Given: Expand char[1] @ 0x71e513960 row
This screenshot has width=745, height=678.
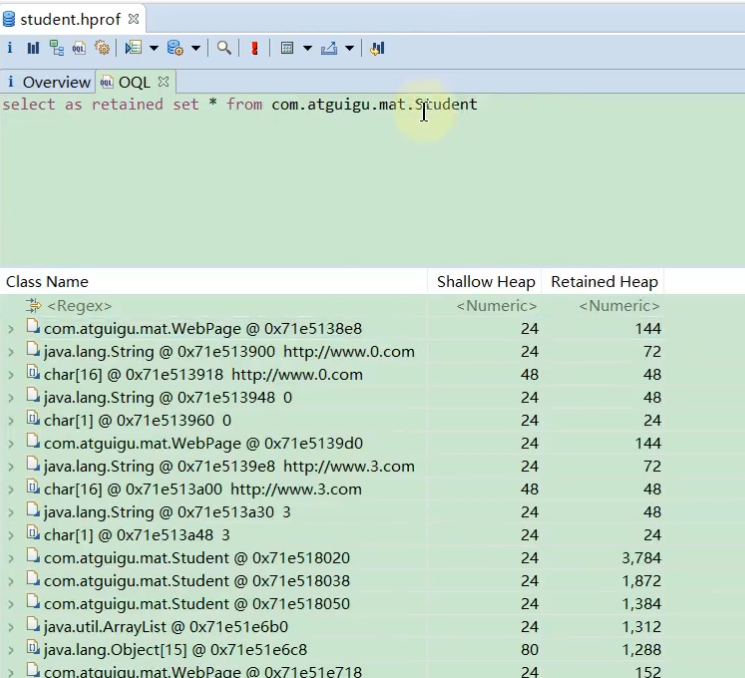Looking at the screenshot, I should tap(11, 421).
